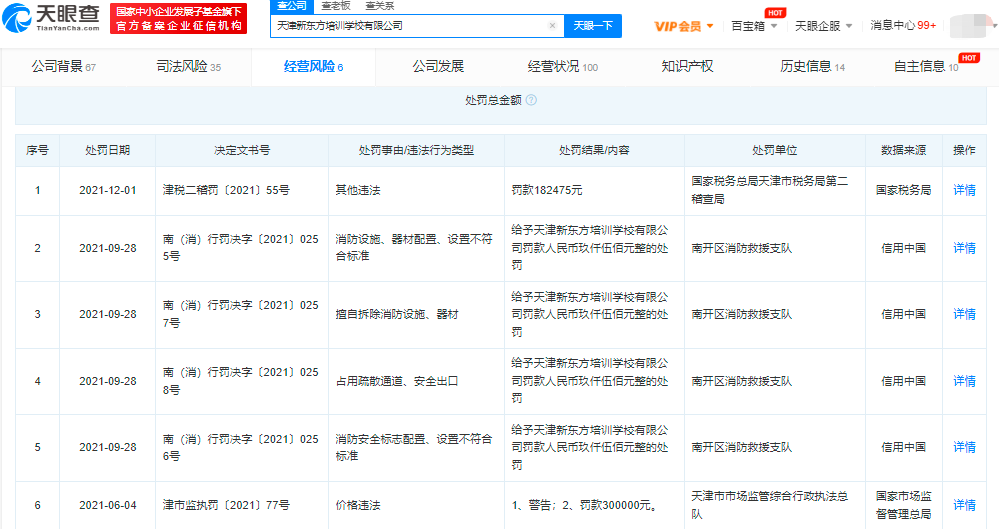
Task: Select the 公司背景 tab
Action: pyautogui.click(x=64, y=66)
